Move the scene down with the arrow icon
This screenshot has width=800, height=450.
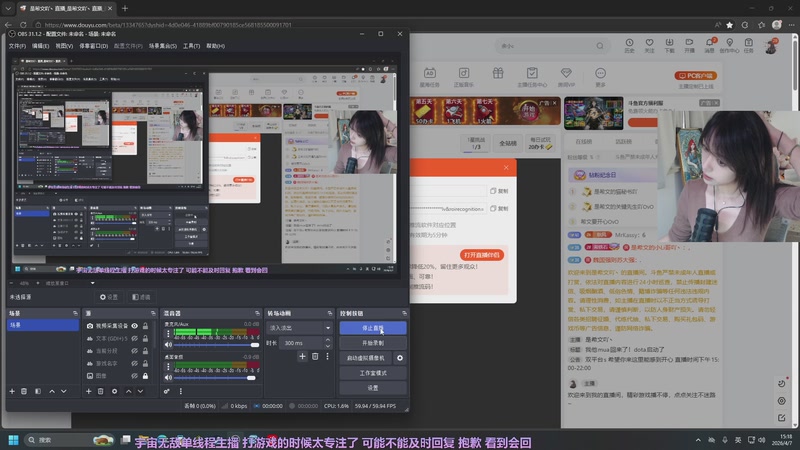(x=64, y=391)
